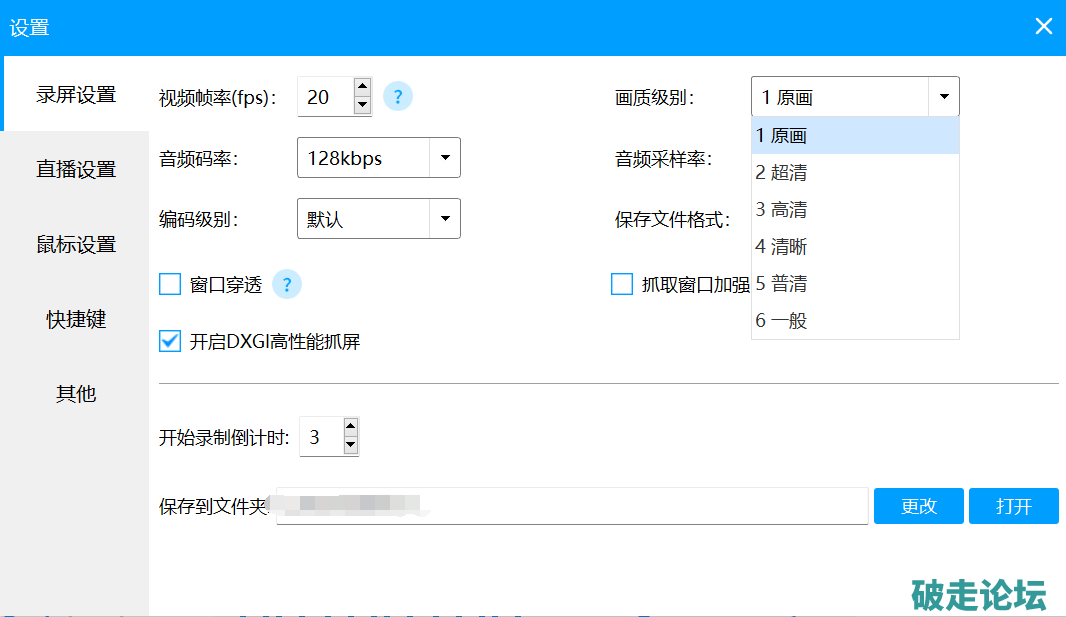Enable the 窗口穿透 checkbox
The height and width of the screenshot is (617, 1066).
pos(170,285)
